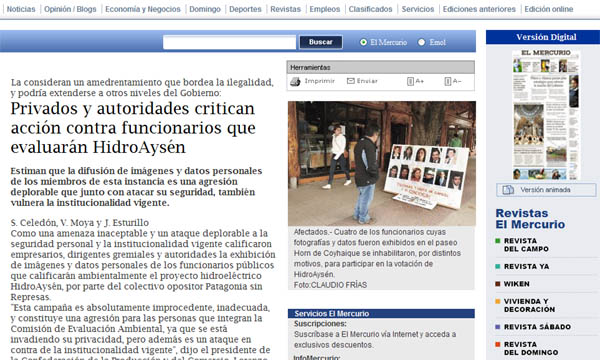This screenshot has width=600, height=360.
Task: Click the green square beside Revista del Campo
Action: pyautogui.click(x=497, y=241)
